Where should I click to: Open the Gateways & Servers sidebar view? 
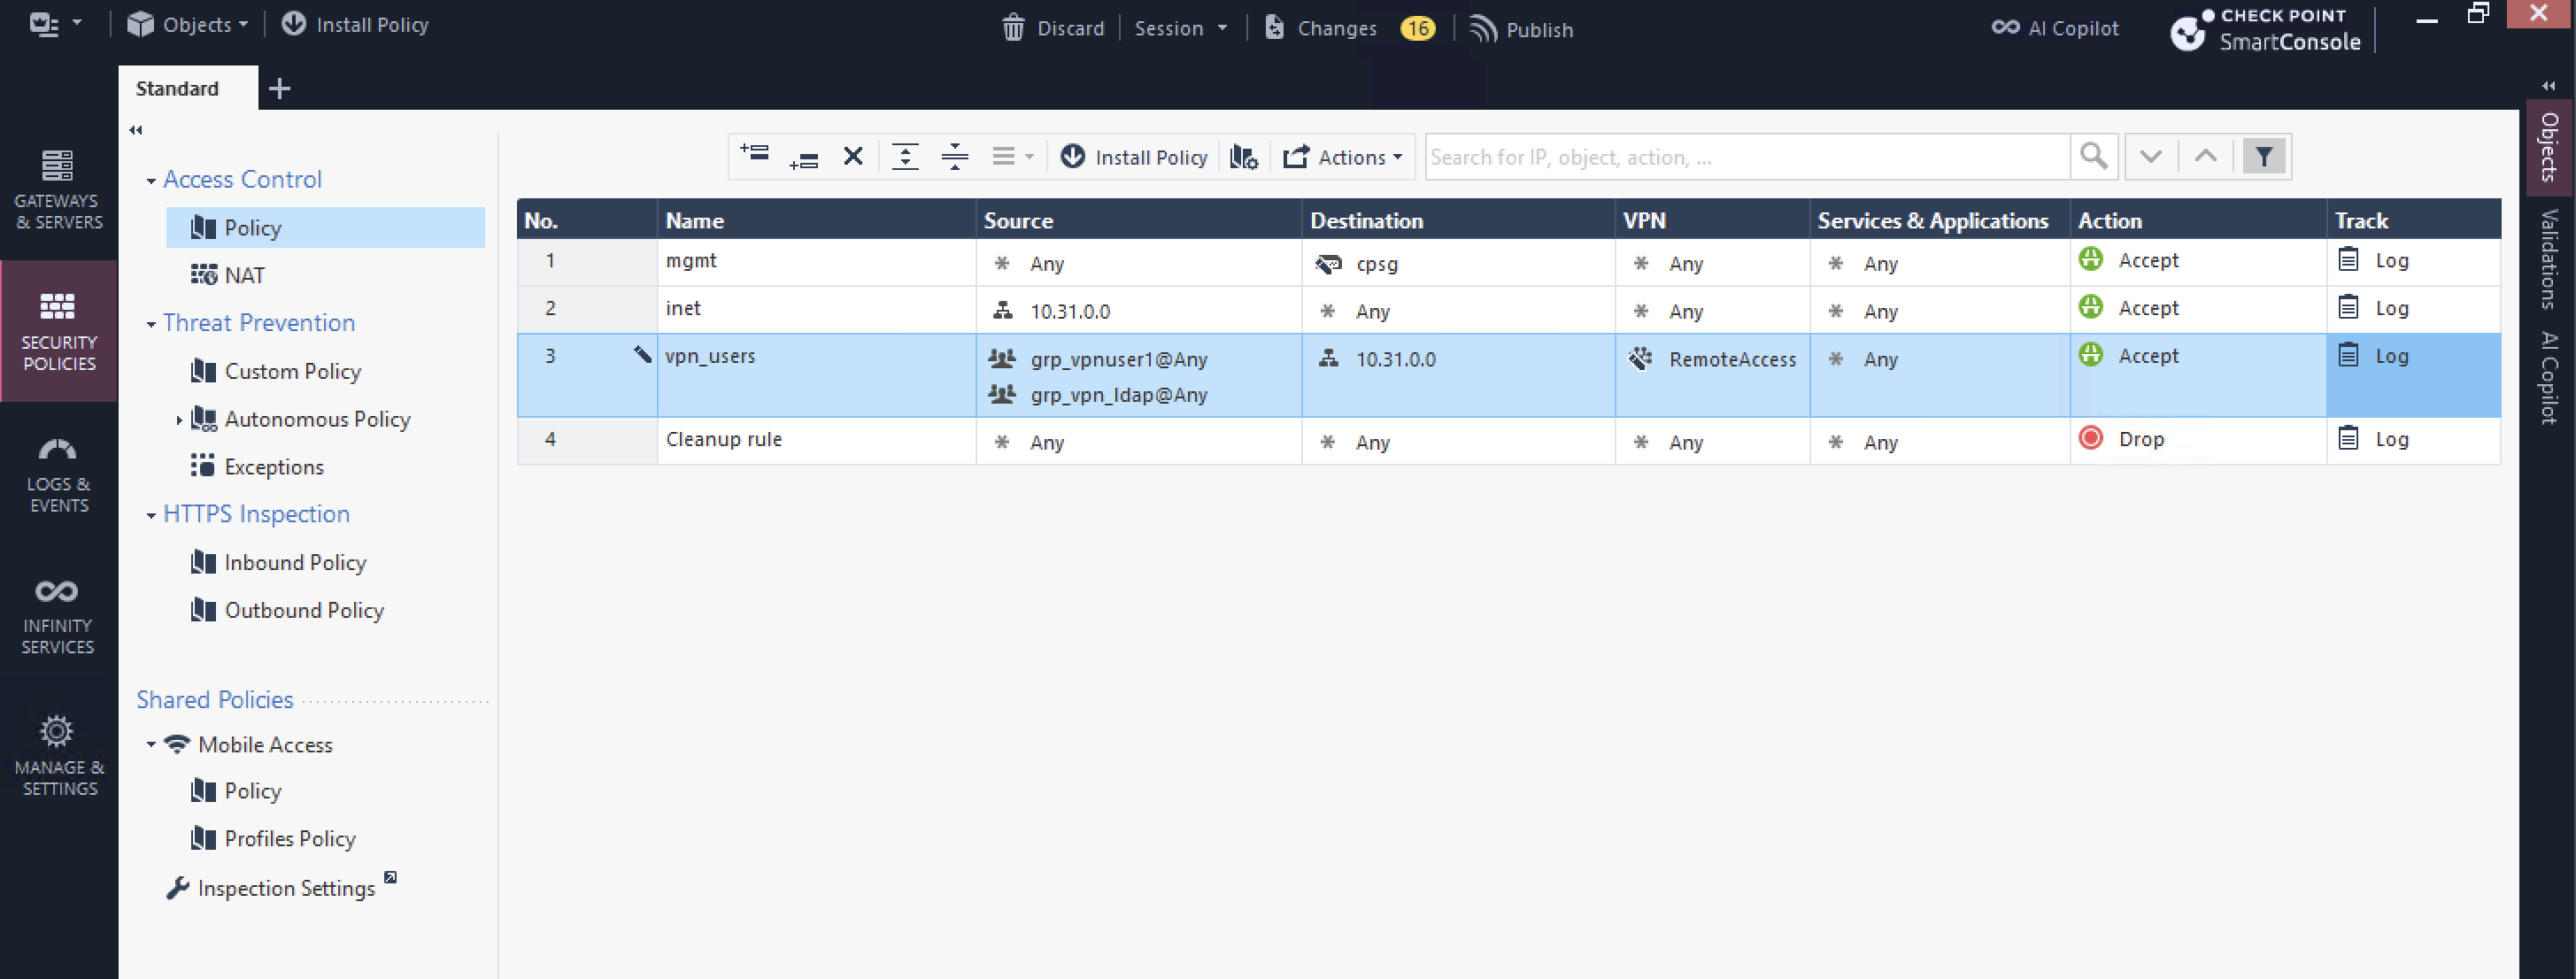58,190
